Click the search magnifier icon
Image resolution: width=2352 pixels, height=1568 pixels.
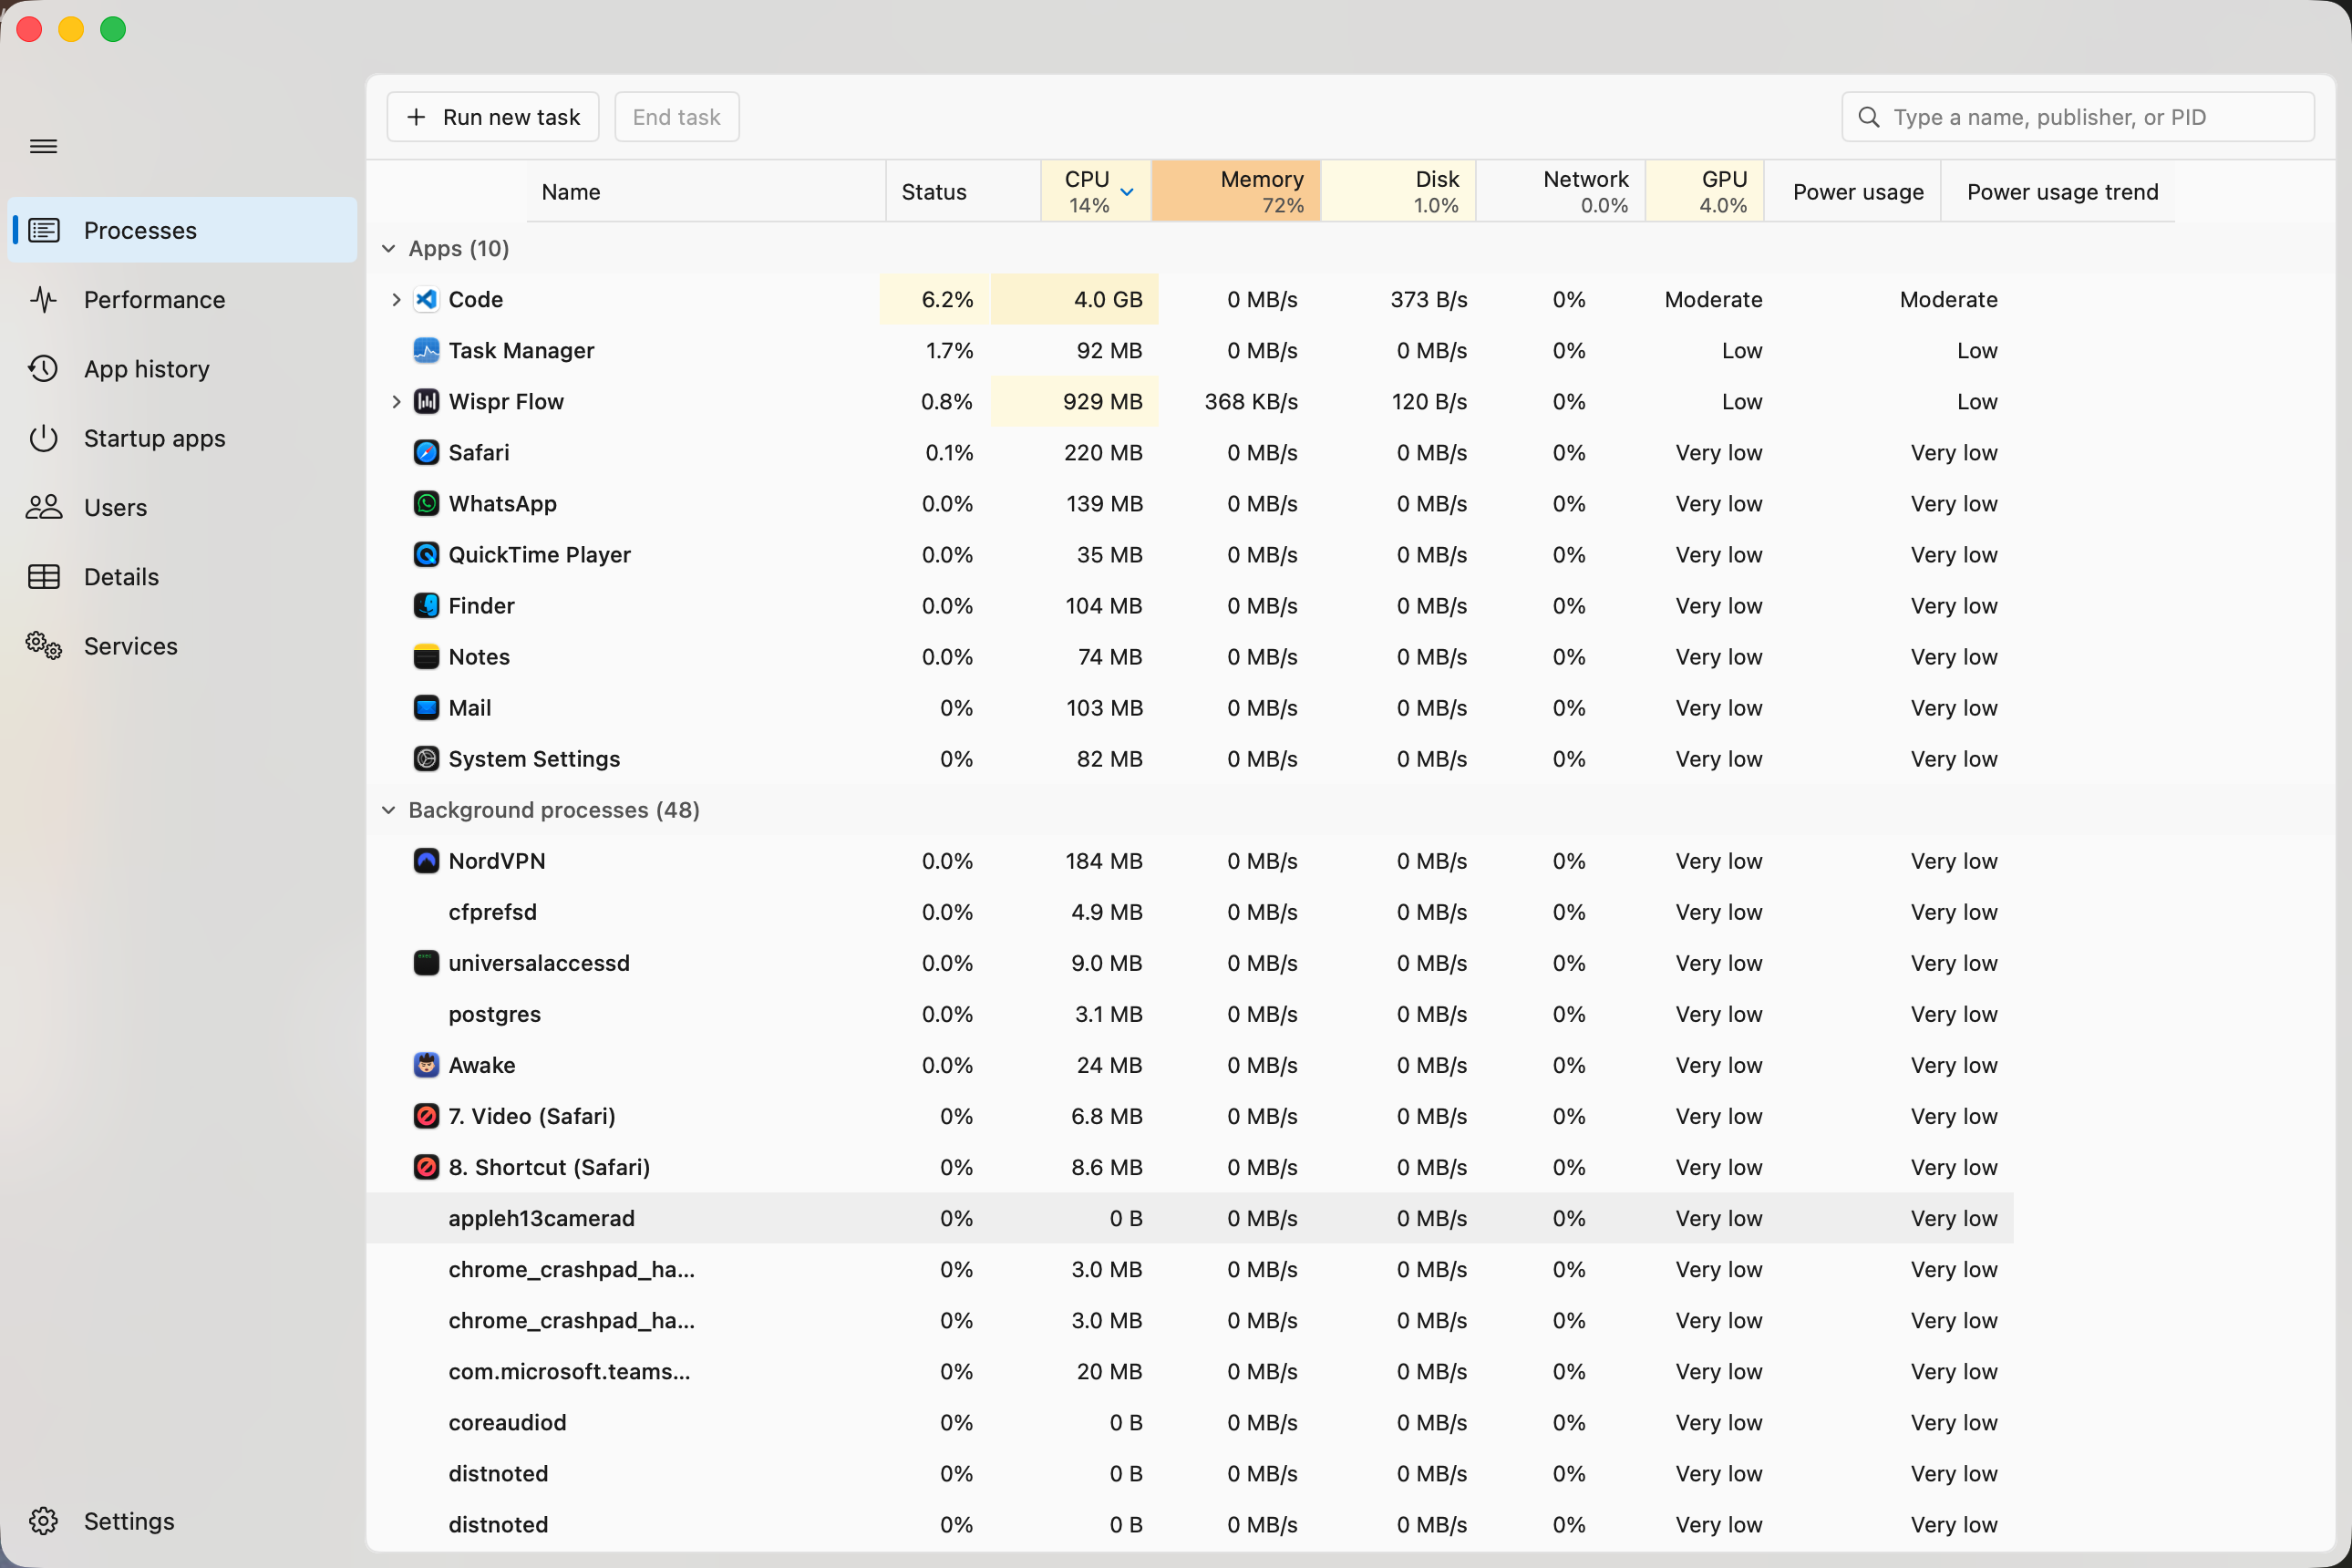pyautogui.click(x=1868, y=117)
